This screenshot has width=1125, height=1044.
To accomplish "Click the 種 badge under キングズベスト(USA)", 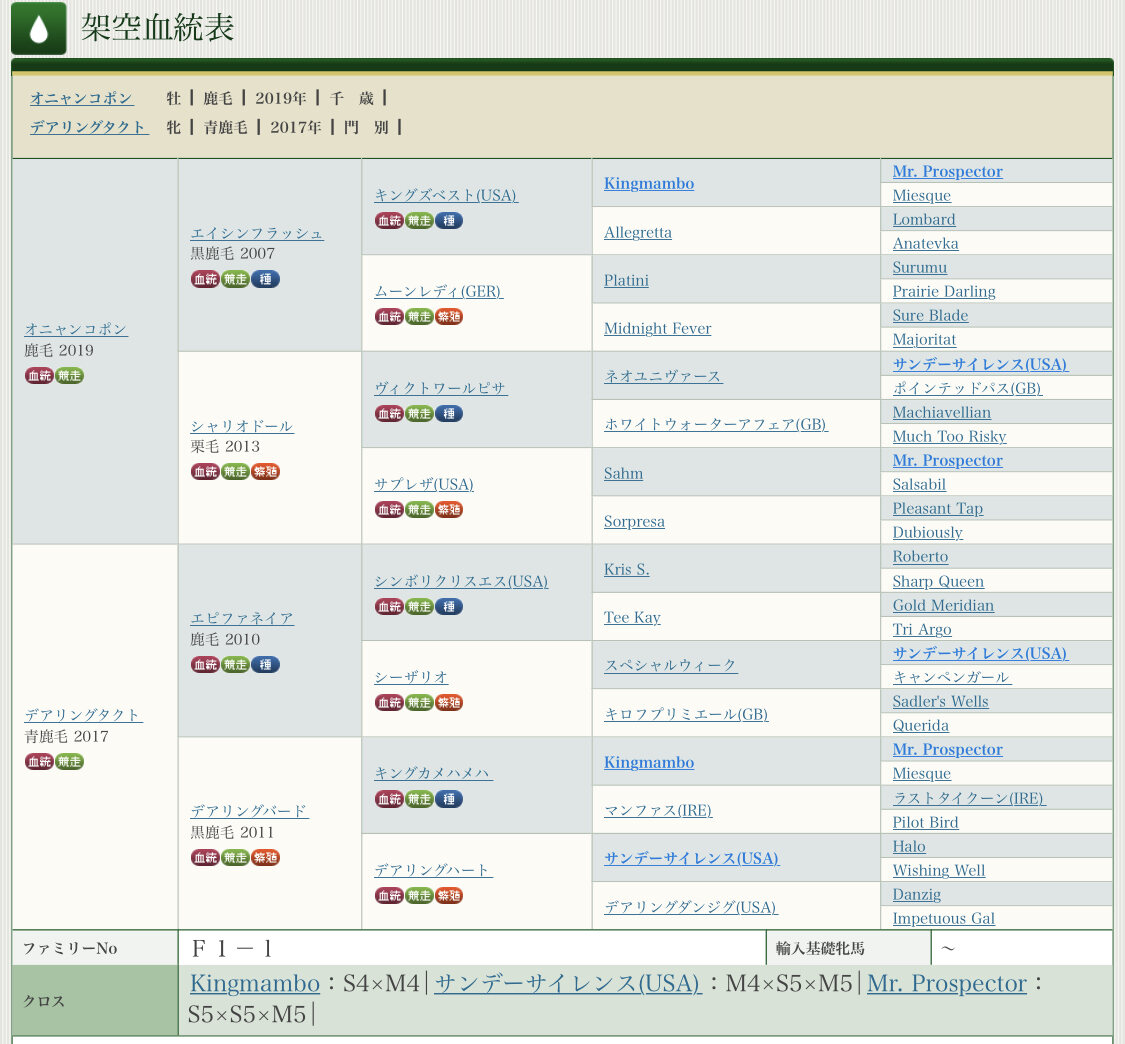I will point(449,220).
